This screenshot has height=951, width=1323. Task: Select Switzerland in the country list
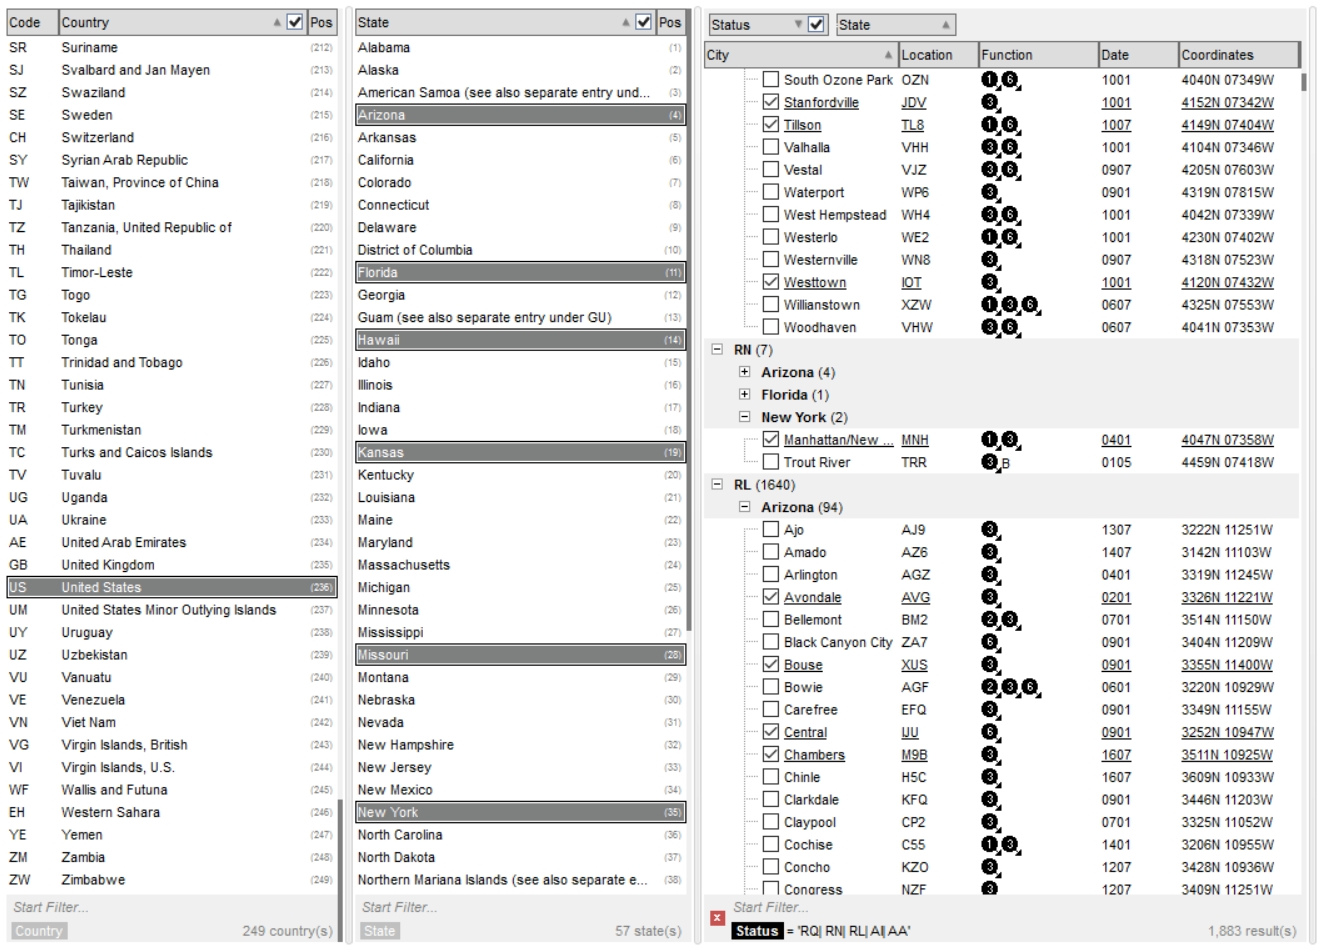pos(172,137)
